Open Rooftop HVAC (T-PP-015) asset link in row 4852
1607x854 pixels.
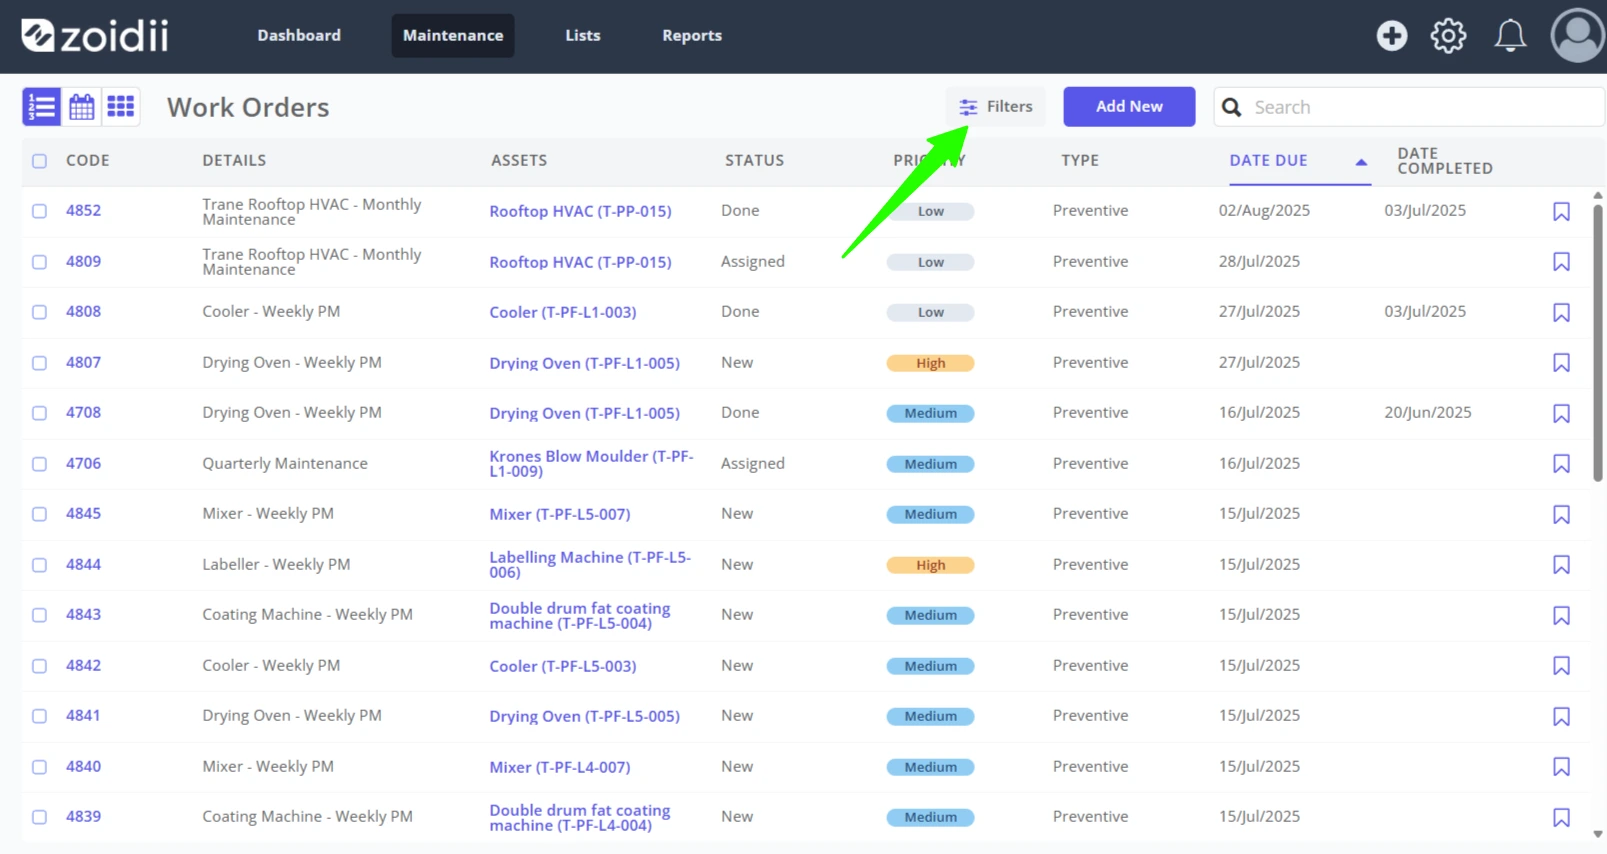pos(580,211)
